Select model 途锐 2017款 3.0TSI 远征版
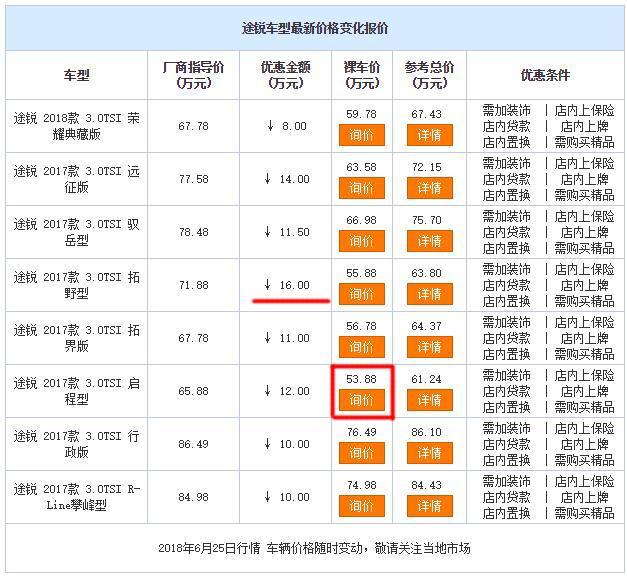The image size is (627, 576). pyautogui.click(x=76, y=179)
